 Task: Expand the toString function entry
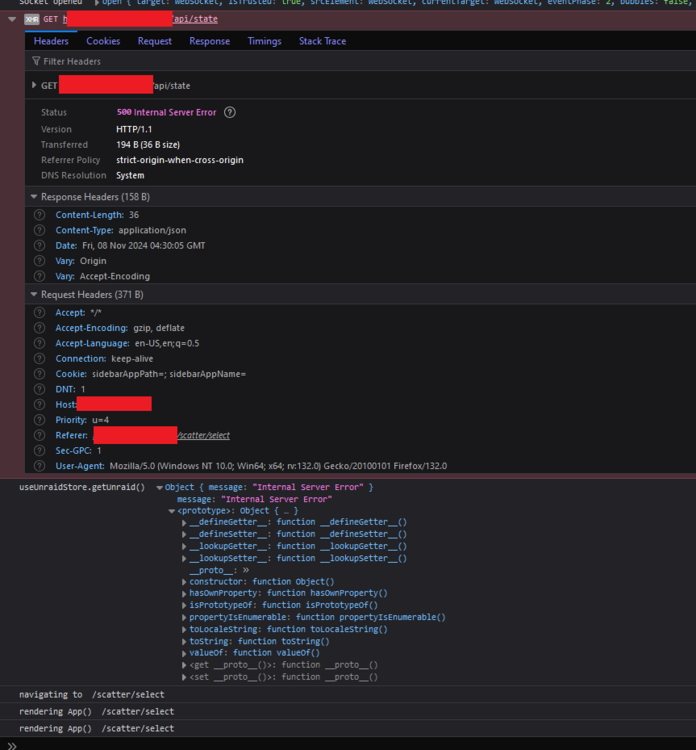pos(184,641)
